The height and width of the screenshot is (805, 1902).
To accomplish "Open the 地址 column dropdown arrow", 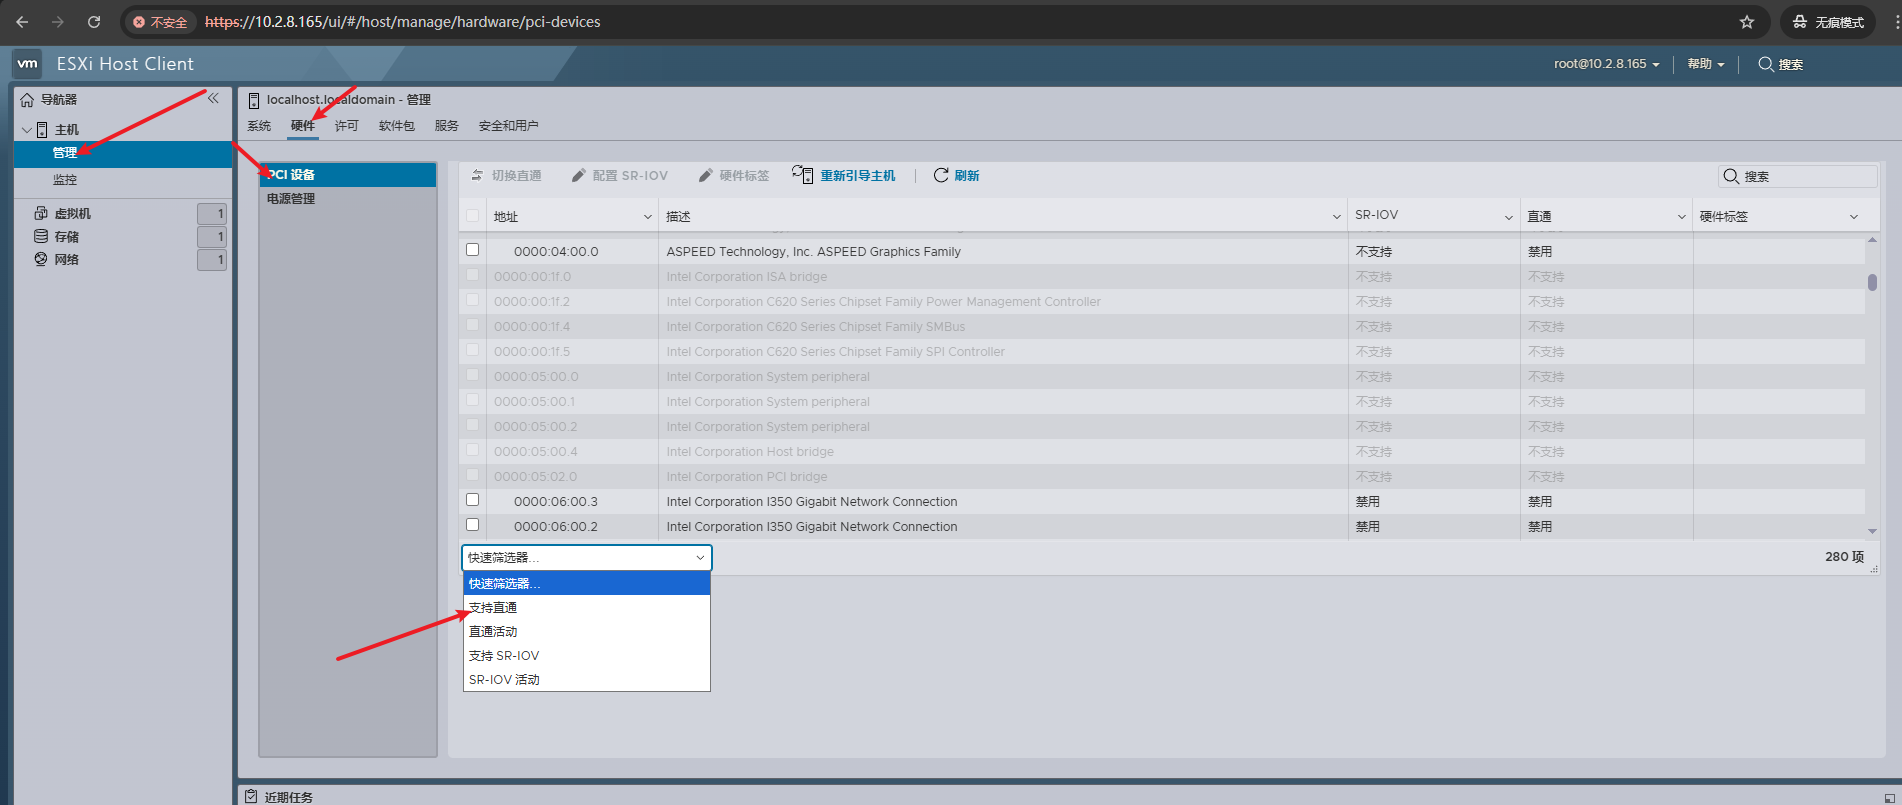I will [x=648, y=217].
